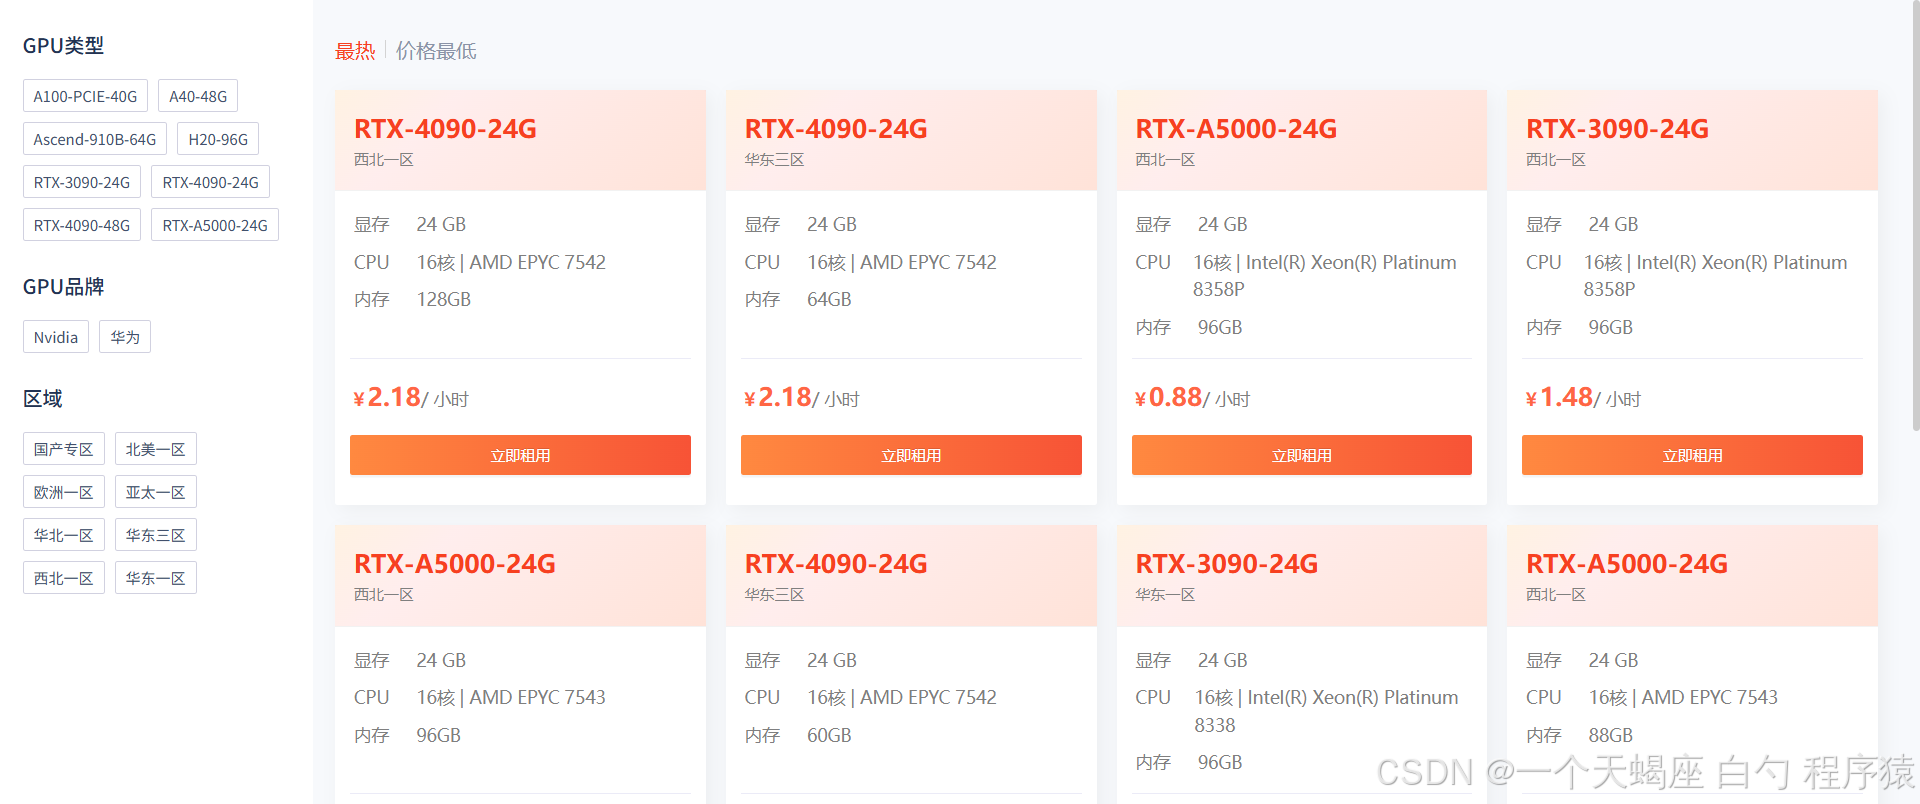The height and width of the screenshot is (804, 1920).
Task: Choose the 华为 brand filter
Action: point(125,337)
